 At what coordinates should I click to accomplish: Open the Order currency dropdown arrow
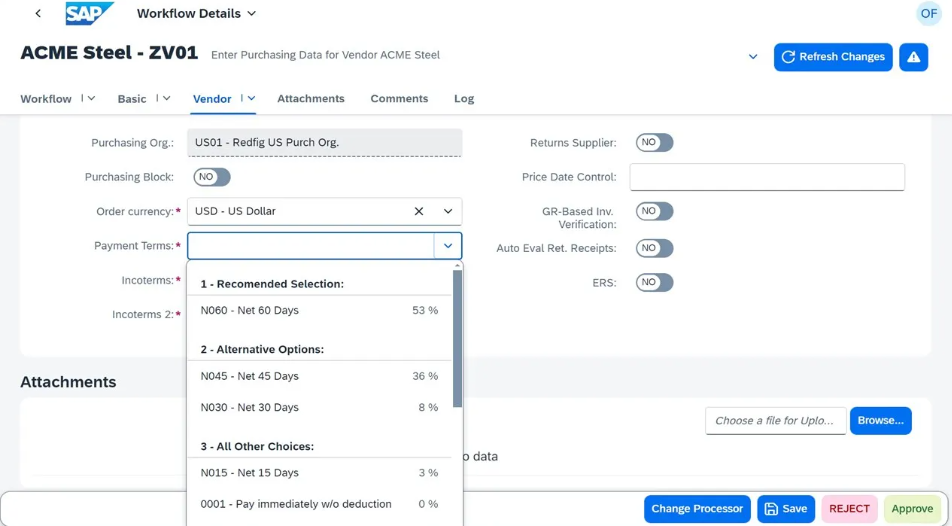click(x=448, y=212)
